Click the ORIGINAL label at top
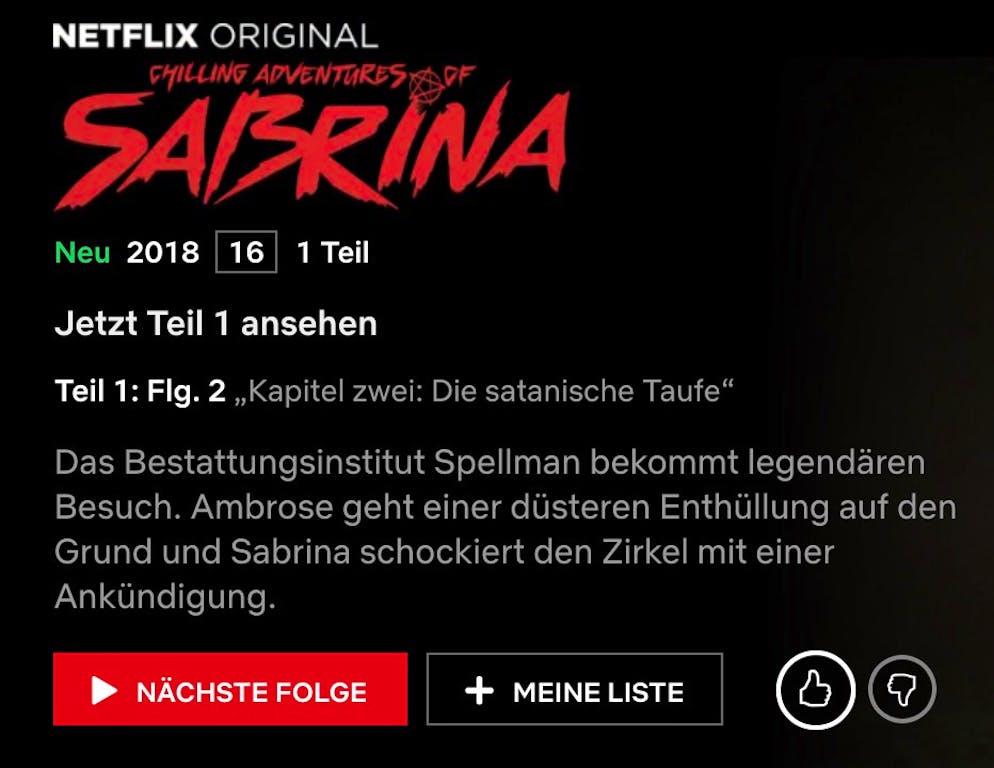Screen dimensions: 994x768 pos(294,36)
